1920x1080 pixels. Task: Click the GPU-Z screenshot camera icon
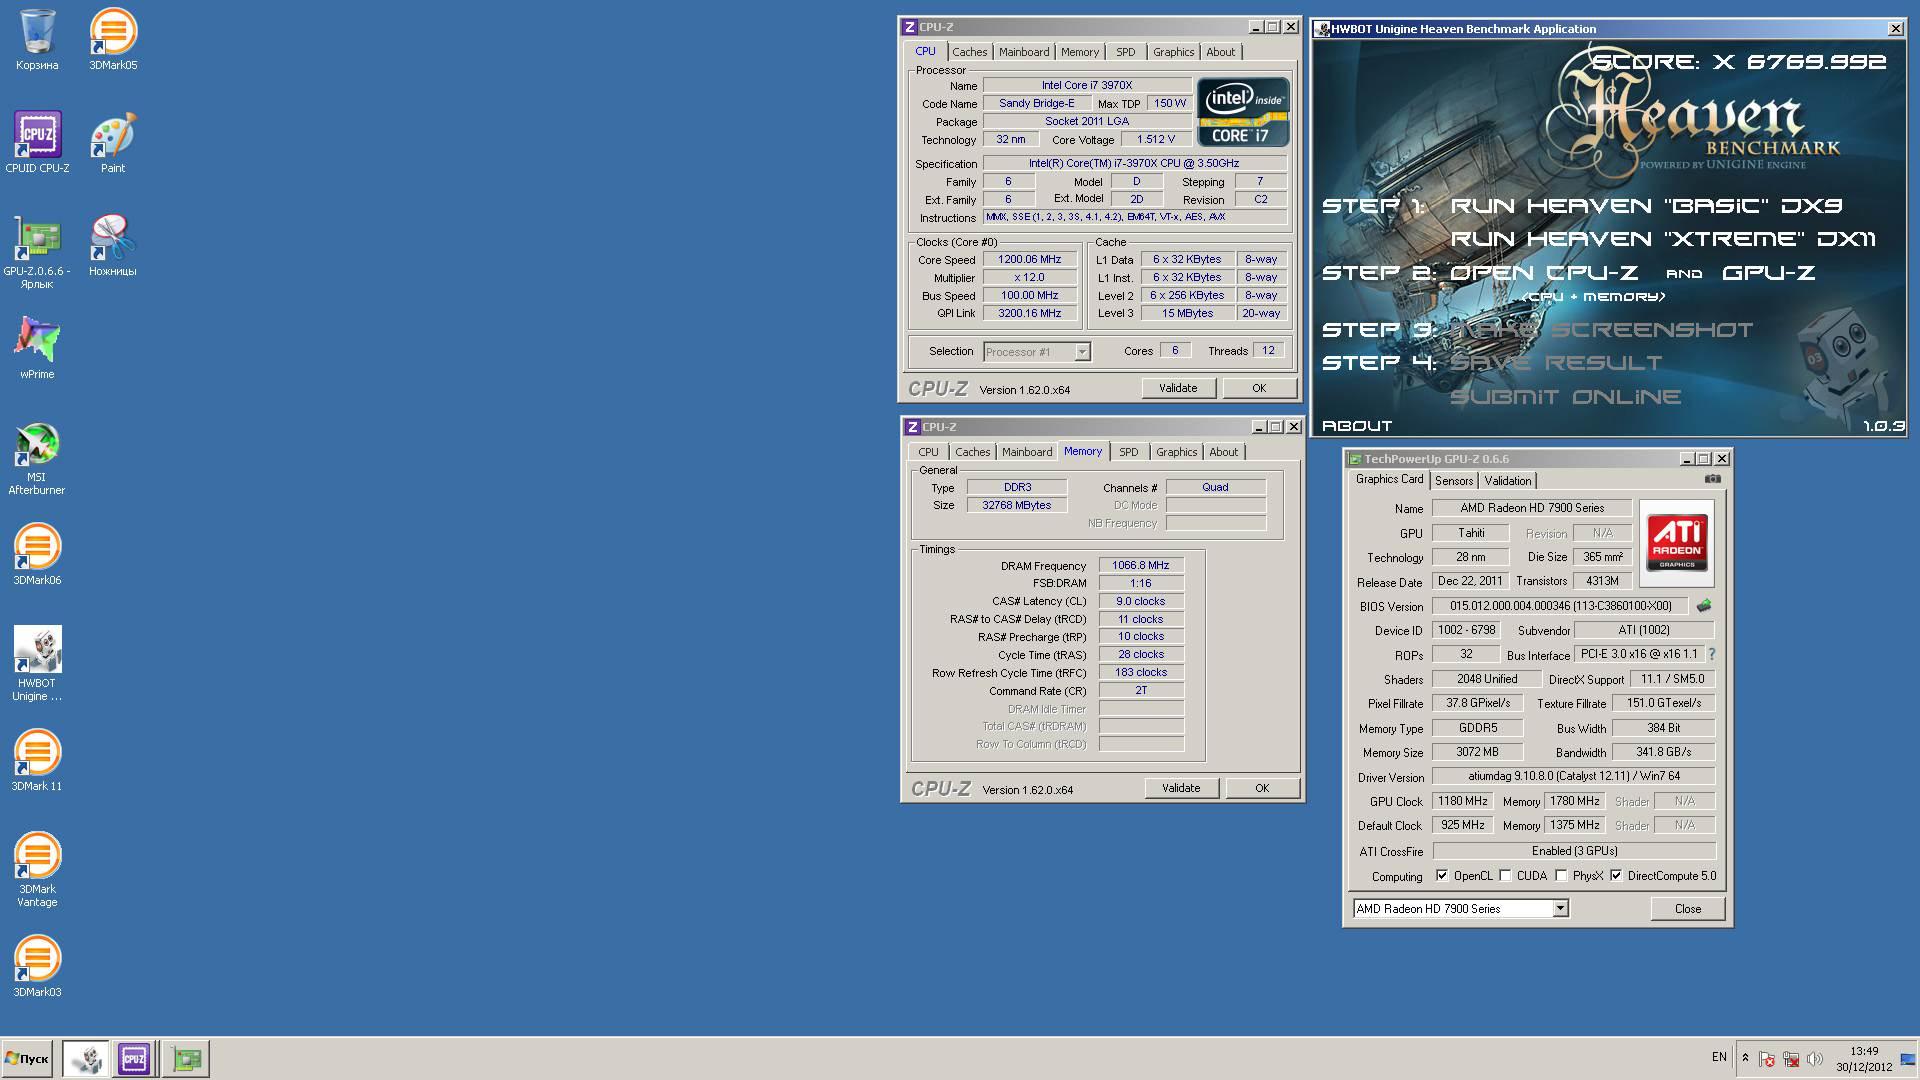(x=1713, y=479)
